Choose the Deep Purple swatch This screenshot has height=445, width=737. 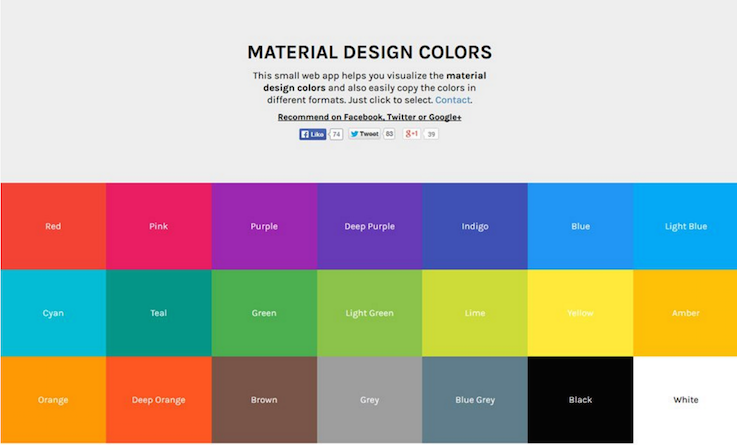click(x=370, y=227)
